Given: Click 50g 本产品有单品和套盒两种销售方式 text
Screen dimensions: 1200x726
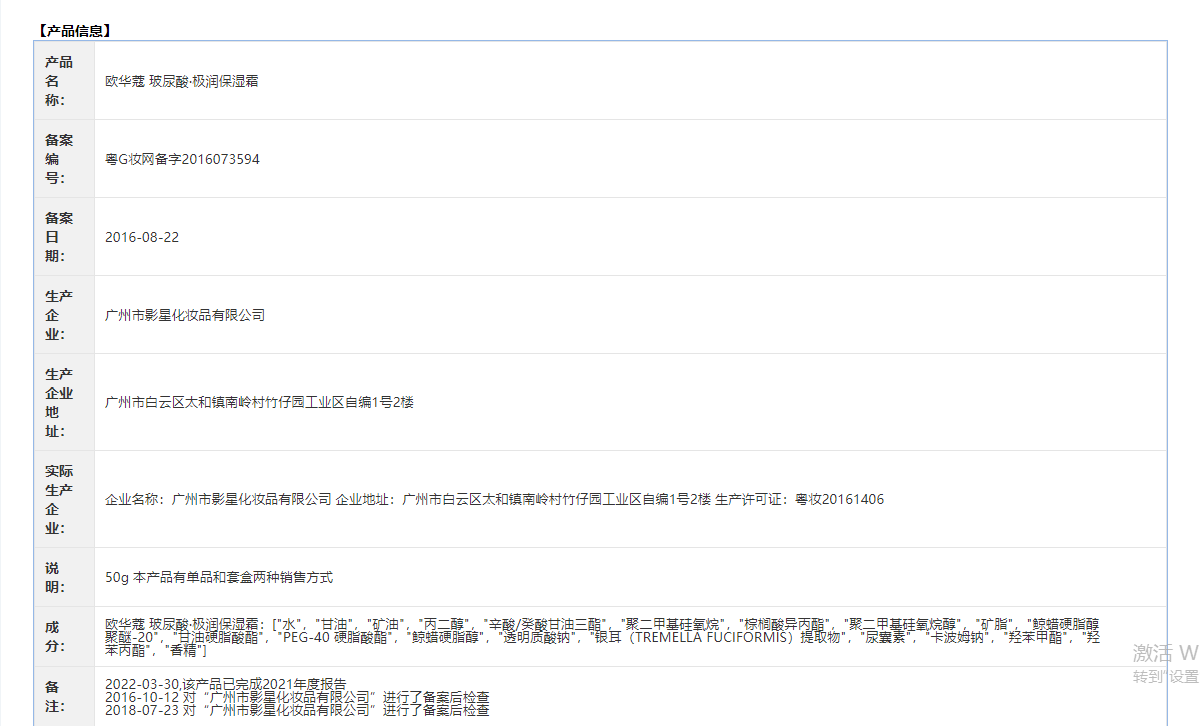Looking at the screenshot, I should 219,577.
